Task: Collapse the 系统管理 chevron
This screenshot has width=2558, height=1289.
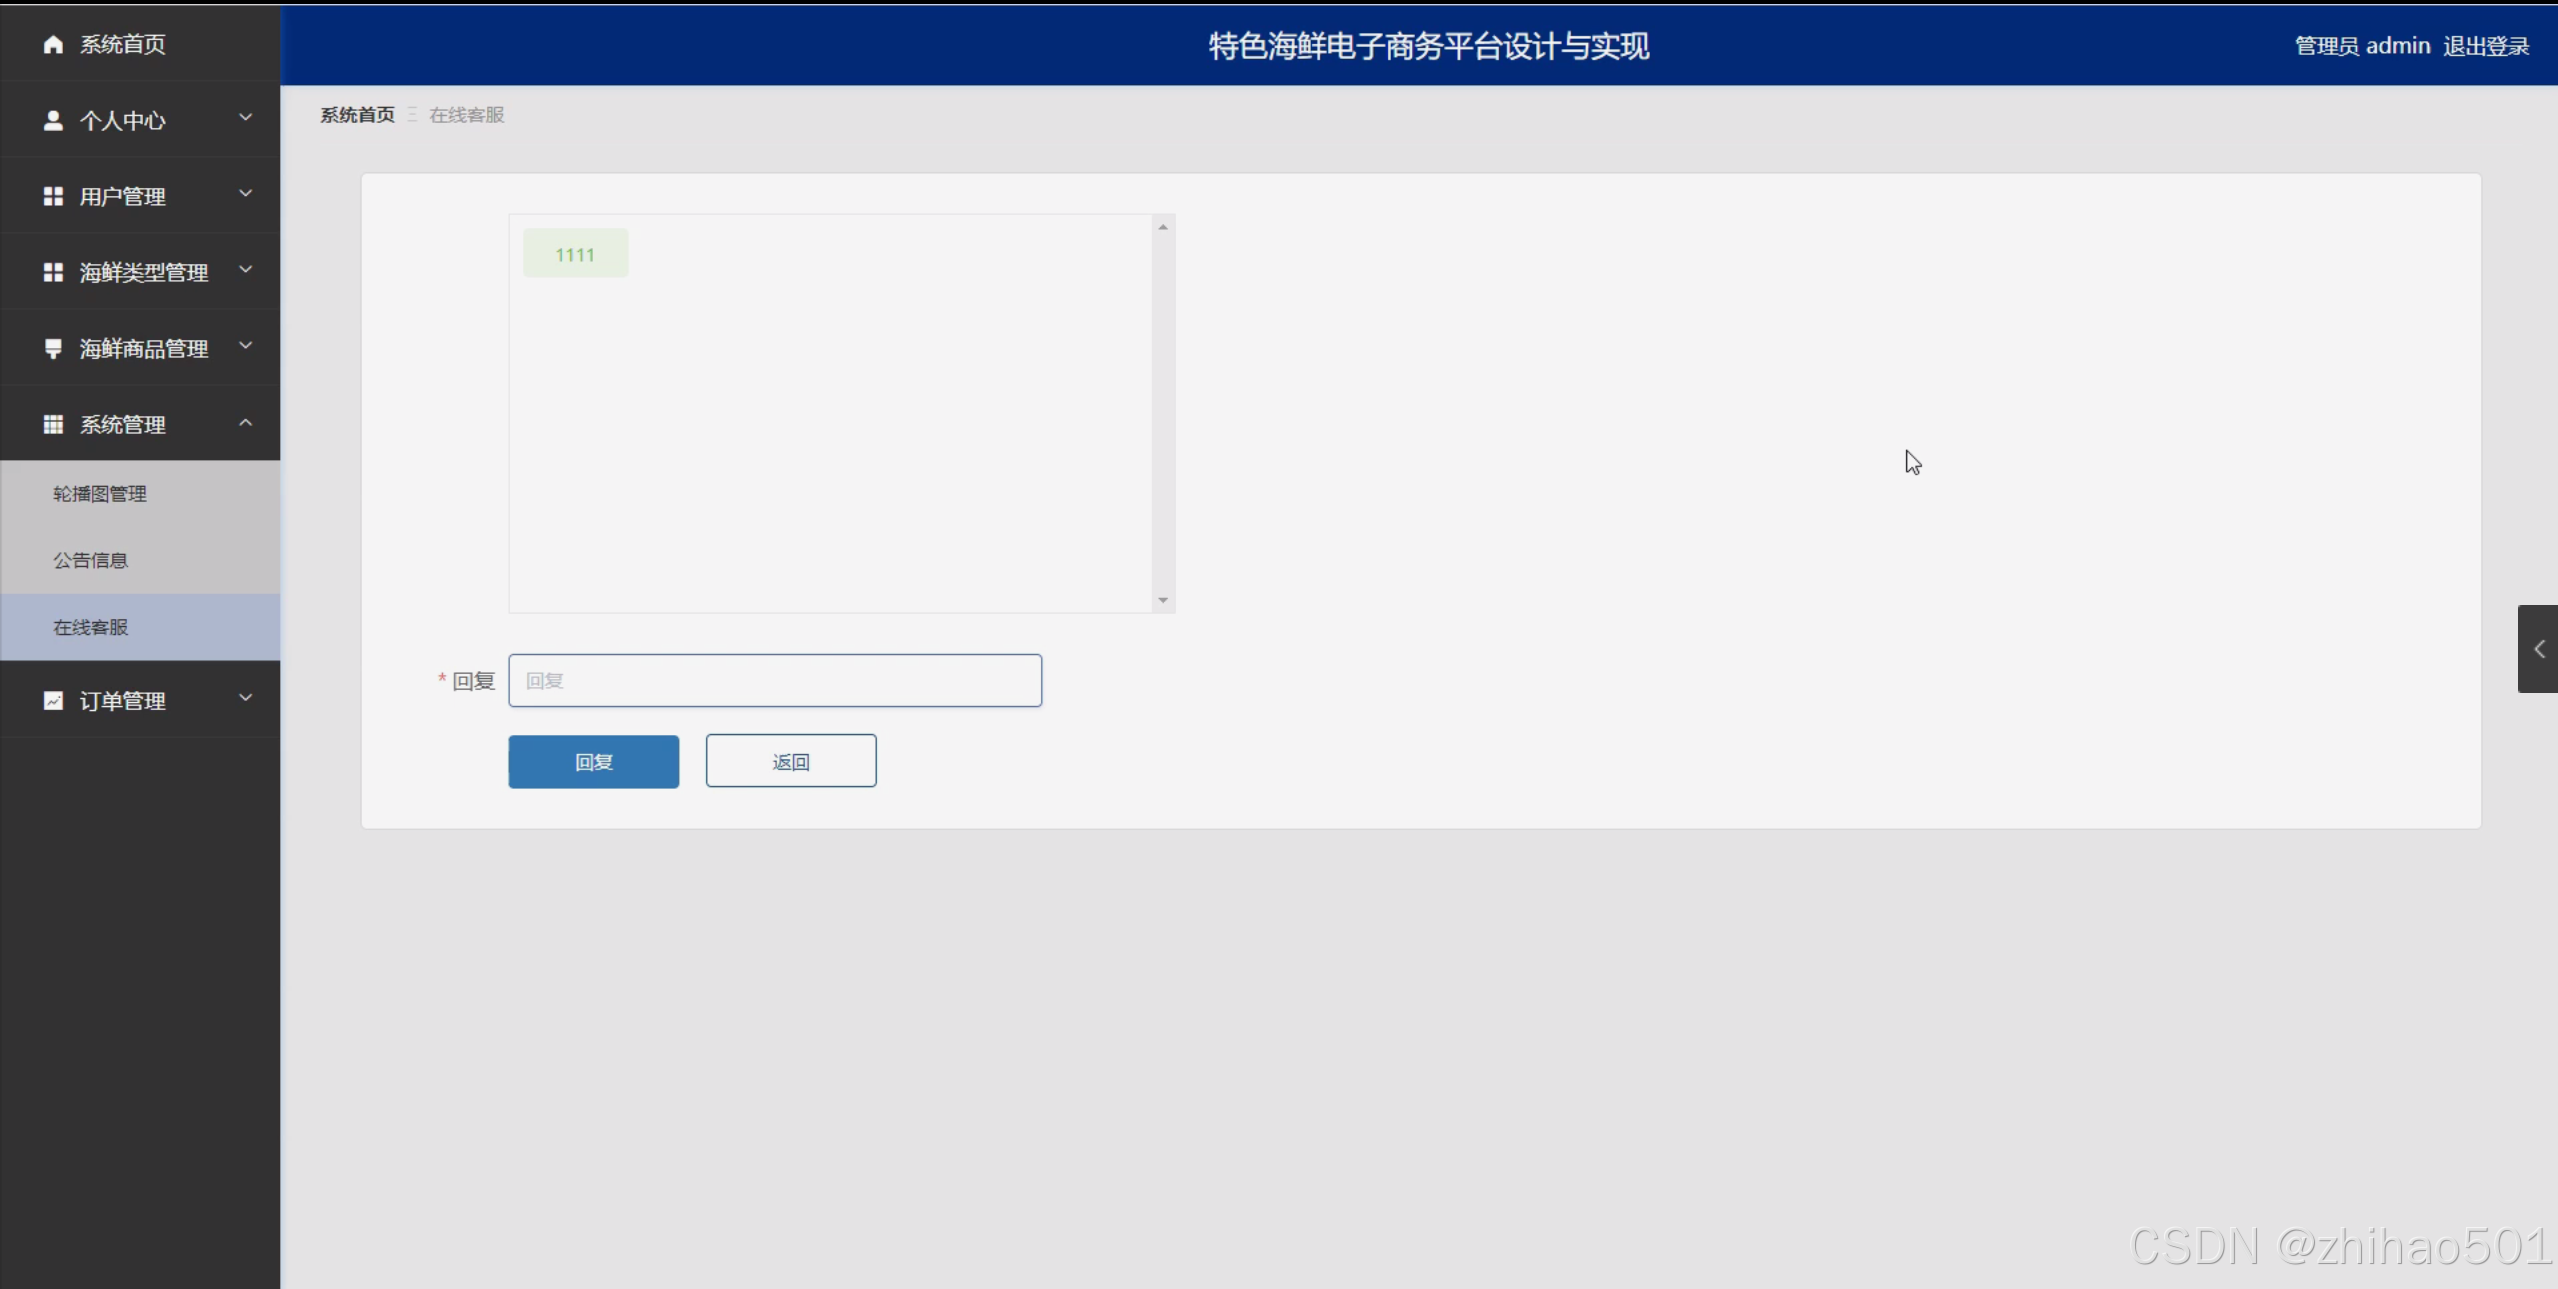Action: [x=245, y=423]
